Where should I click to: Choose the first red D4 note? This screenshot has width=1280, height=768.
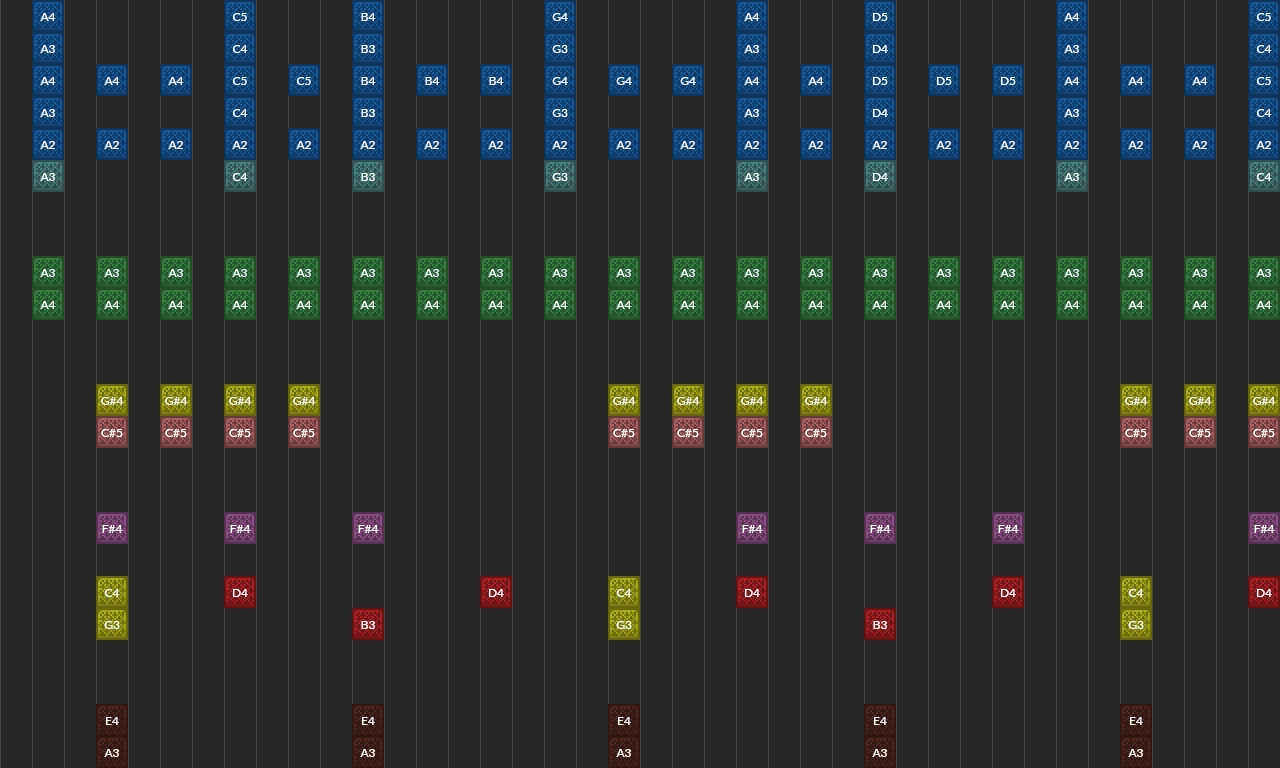(240, 593)
